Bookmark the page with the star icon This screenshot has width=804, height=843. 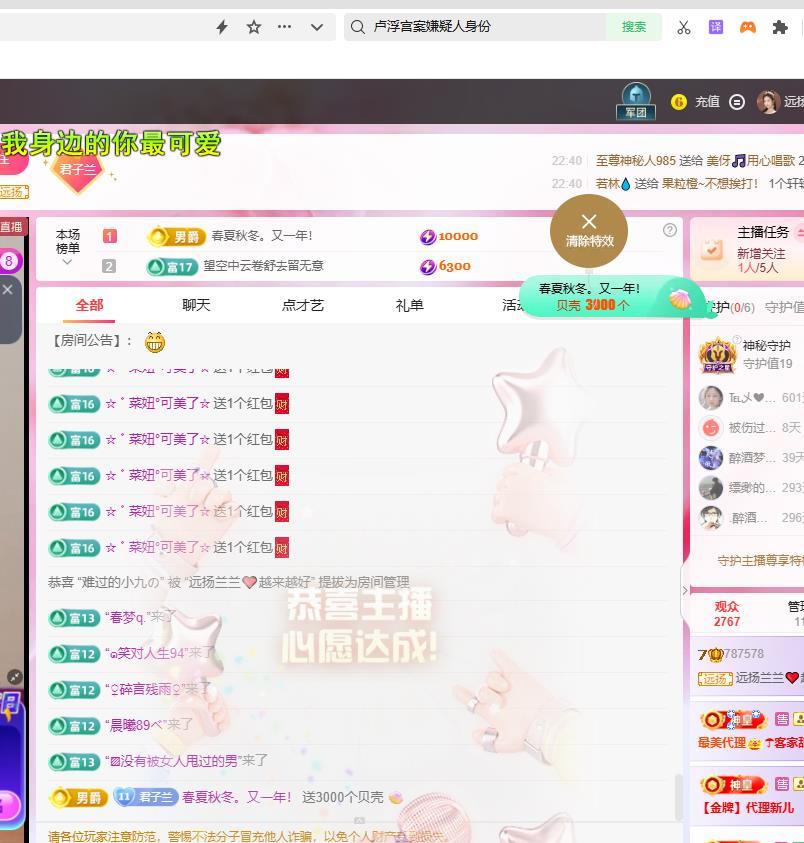pos(254,27)
